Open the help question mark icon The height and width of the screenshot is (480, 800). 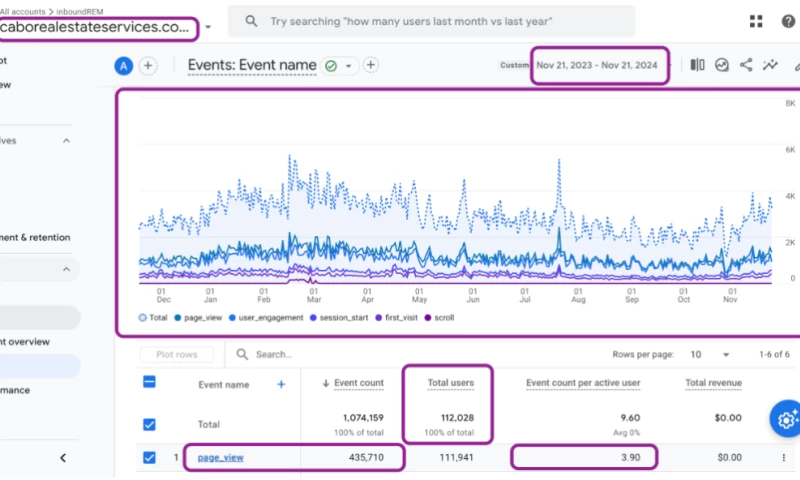click(788, 21)
